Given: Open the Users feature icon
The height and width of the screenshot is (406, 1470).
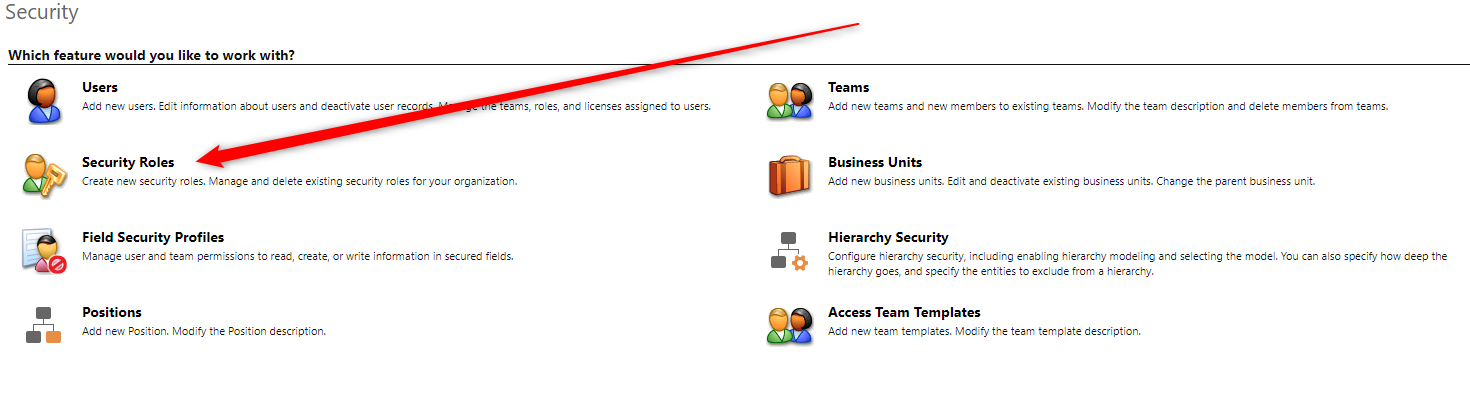Looking at the screenshot, I should (43, 100).
